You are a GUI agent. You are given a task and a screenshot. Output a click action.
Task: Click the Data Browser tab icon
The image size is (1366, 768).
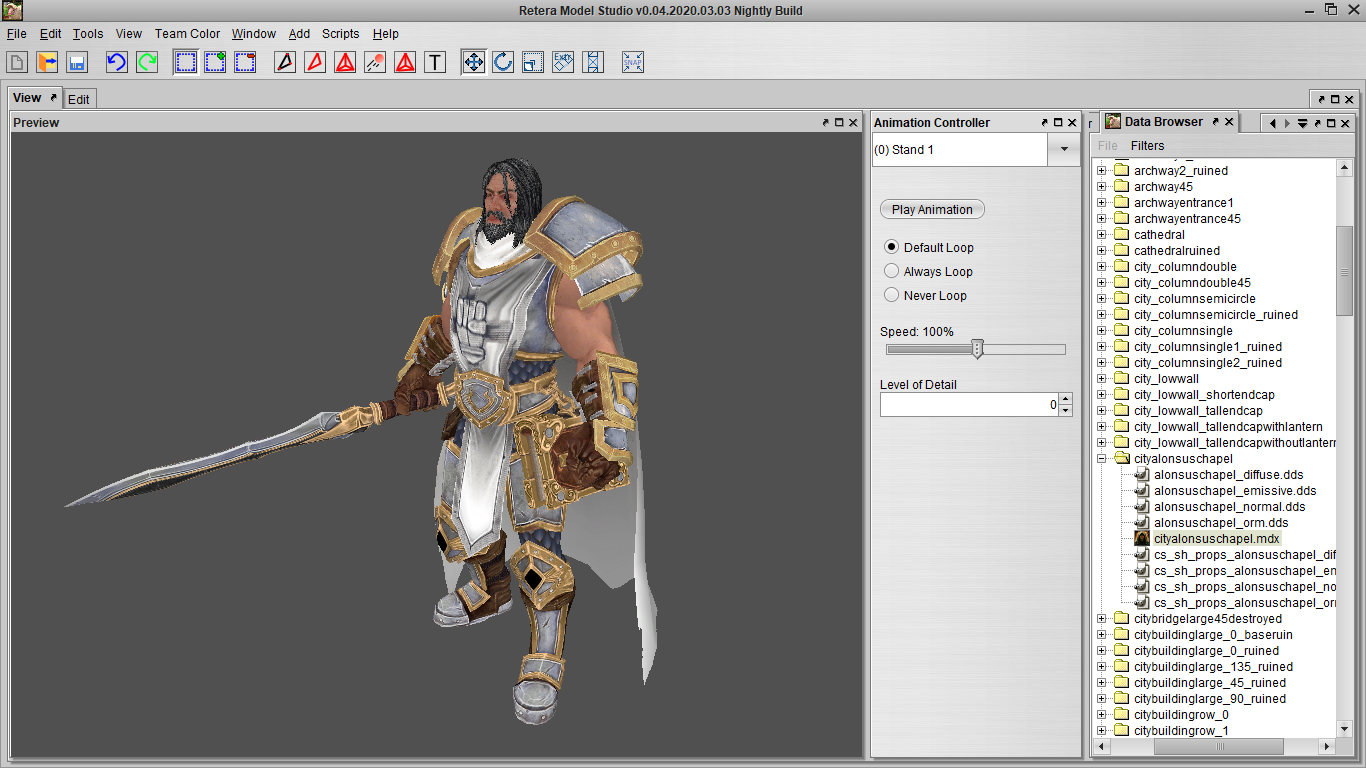(1113, 122)
